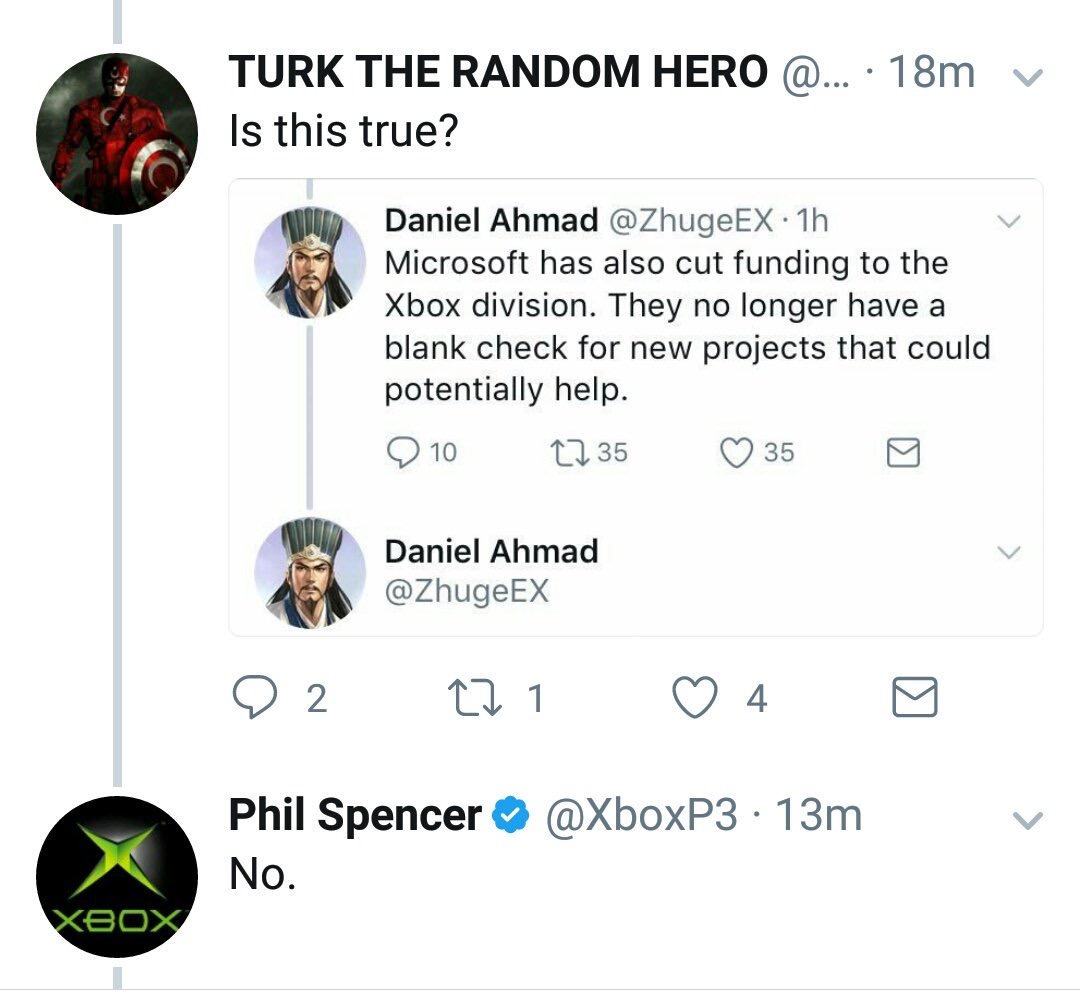The height and width of the screenshot is (1006, 1080).
Task: Retweet the quoted Microsoft funding tweet
Action: 567,453
